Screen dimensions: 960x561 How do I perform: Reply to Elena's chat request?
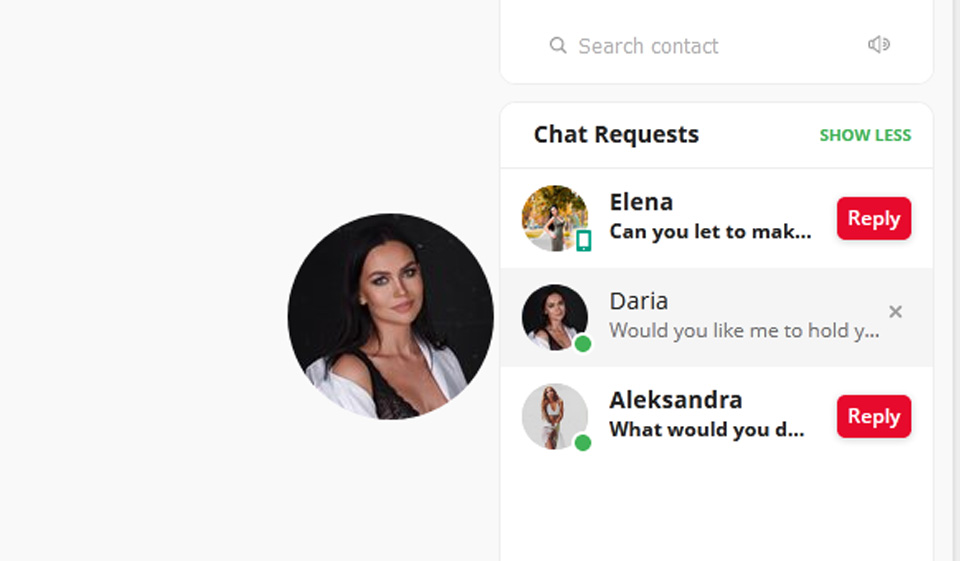coord(873,218)
